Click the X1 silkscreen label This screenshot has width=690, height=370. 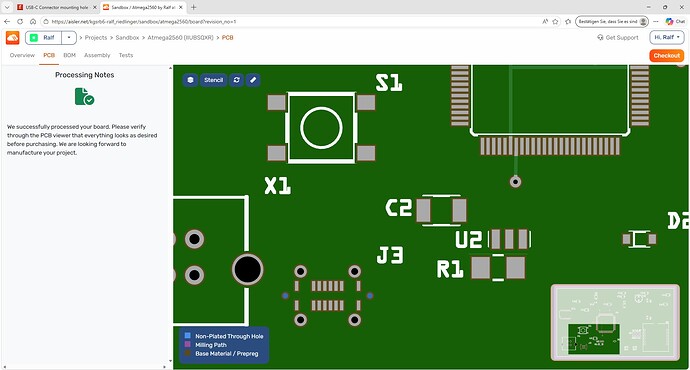[278, 186]
